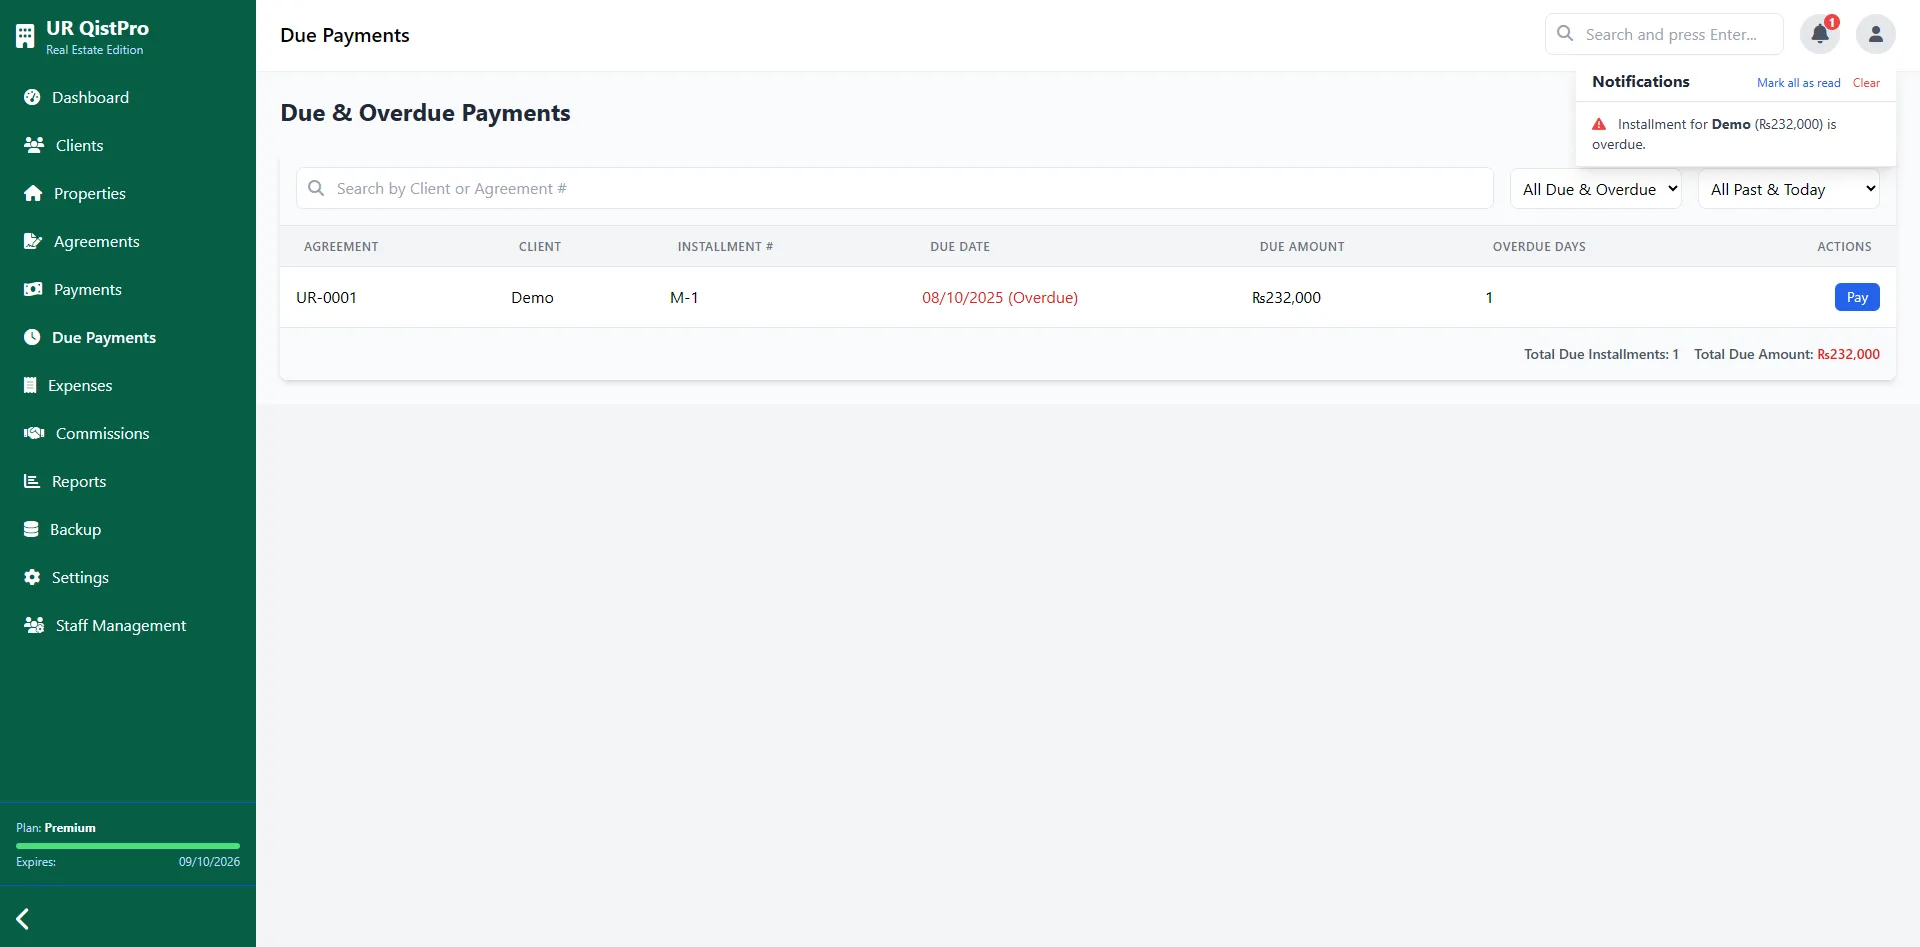The image size is (1920, 947).
Task: Mark all notifications as read
Action: click(1798, 82)
